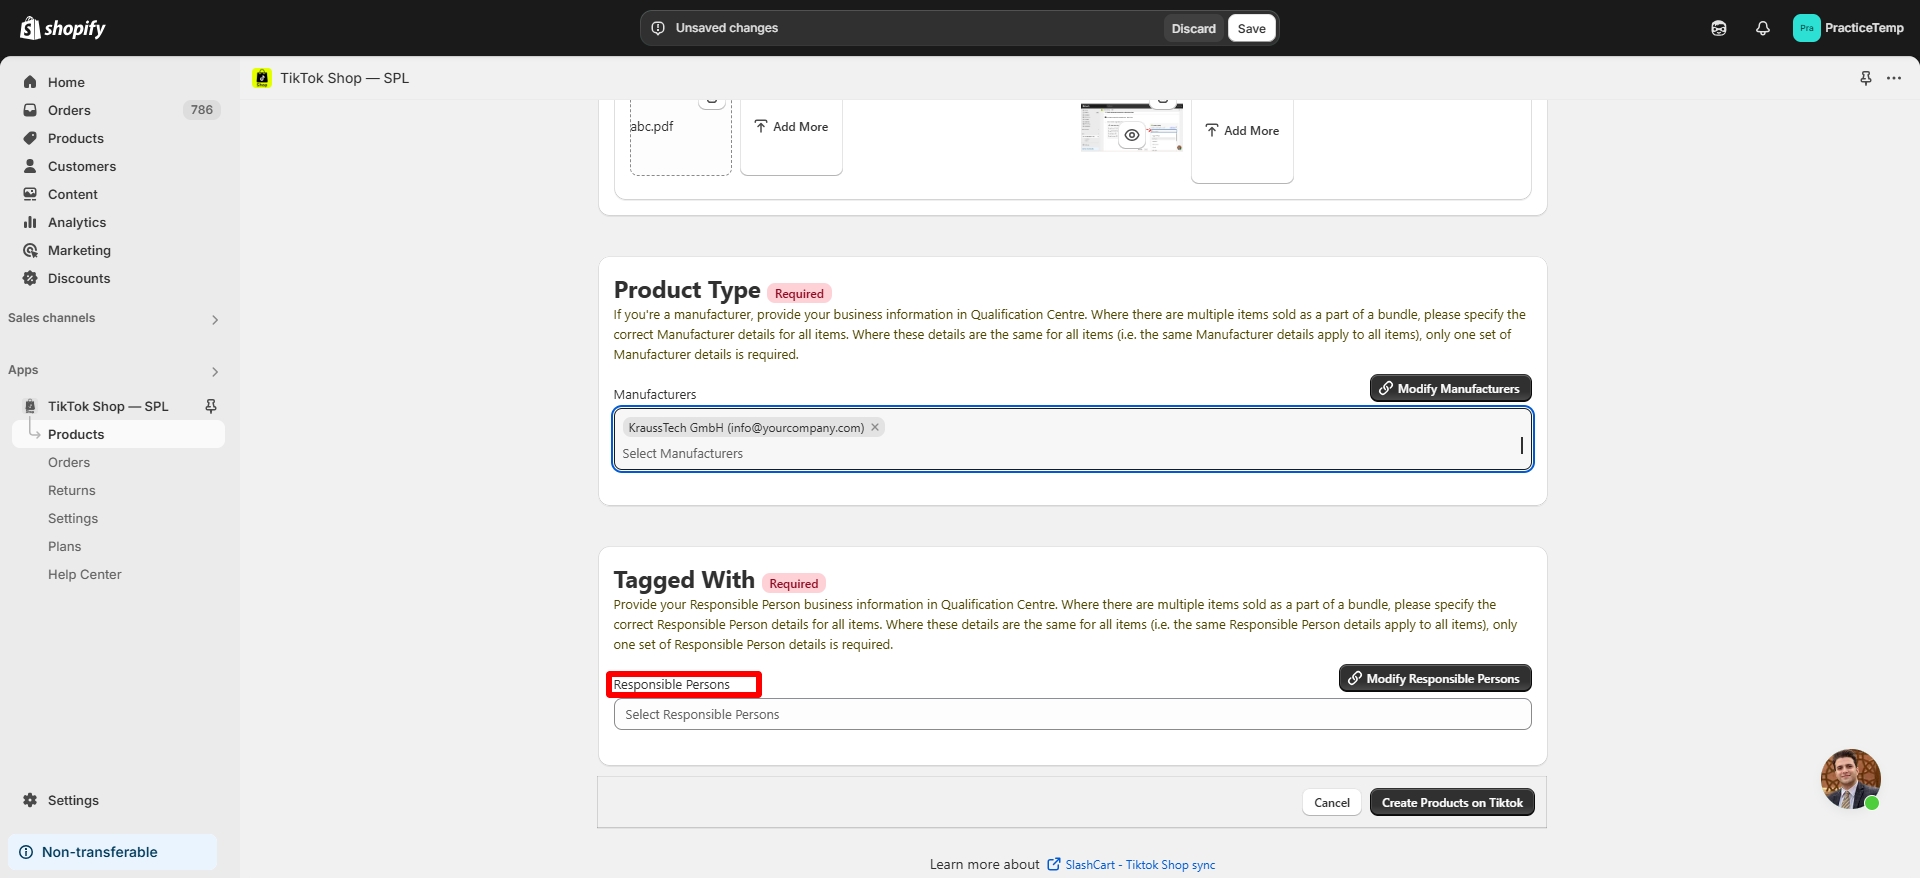
Task: Save unsaved changes
Action: pos(1251,28)
